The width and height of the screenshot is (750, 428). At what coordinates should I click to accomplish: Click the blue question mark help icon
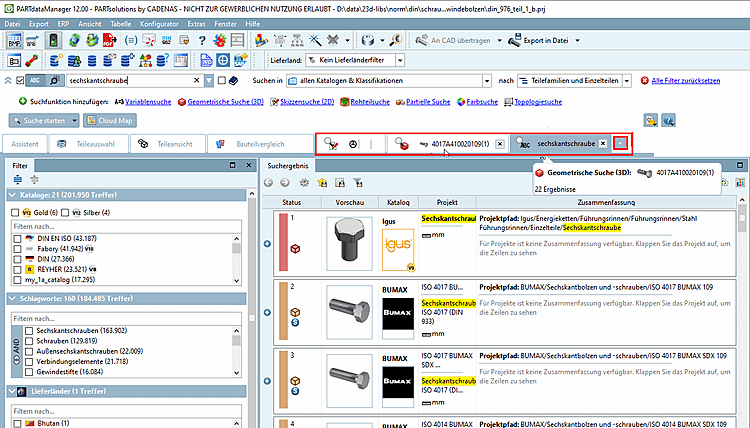[202, 41]
